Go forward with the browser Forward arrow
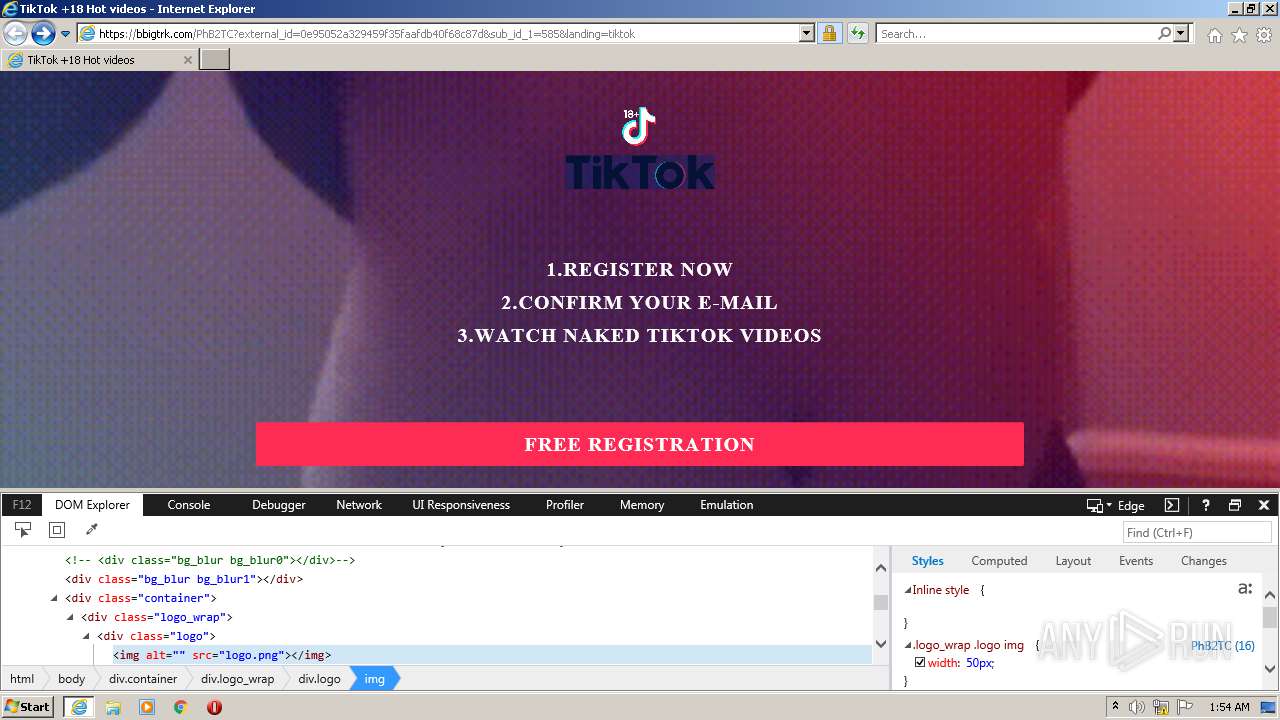The height and width of the screenshot is (720, 1280). pos(43,34)
